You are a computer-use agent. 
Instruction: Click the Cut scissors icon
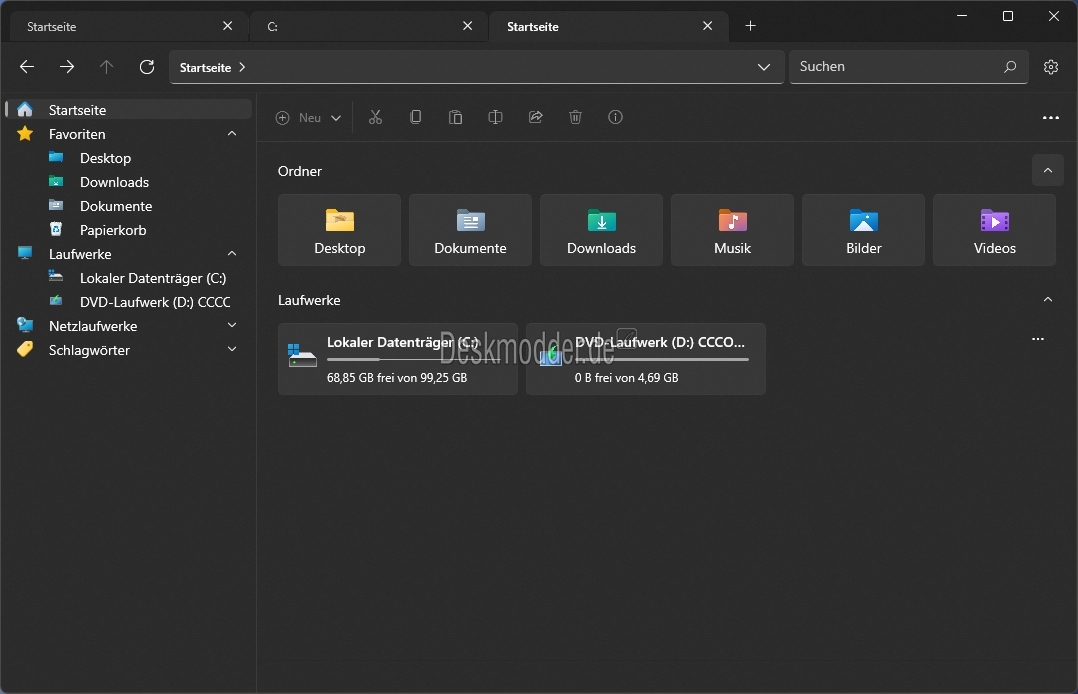(x=375, y=117)
